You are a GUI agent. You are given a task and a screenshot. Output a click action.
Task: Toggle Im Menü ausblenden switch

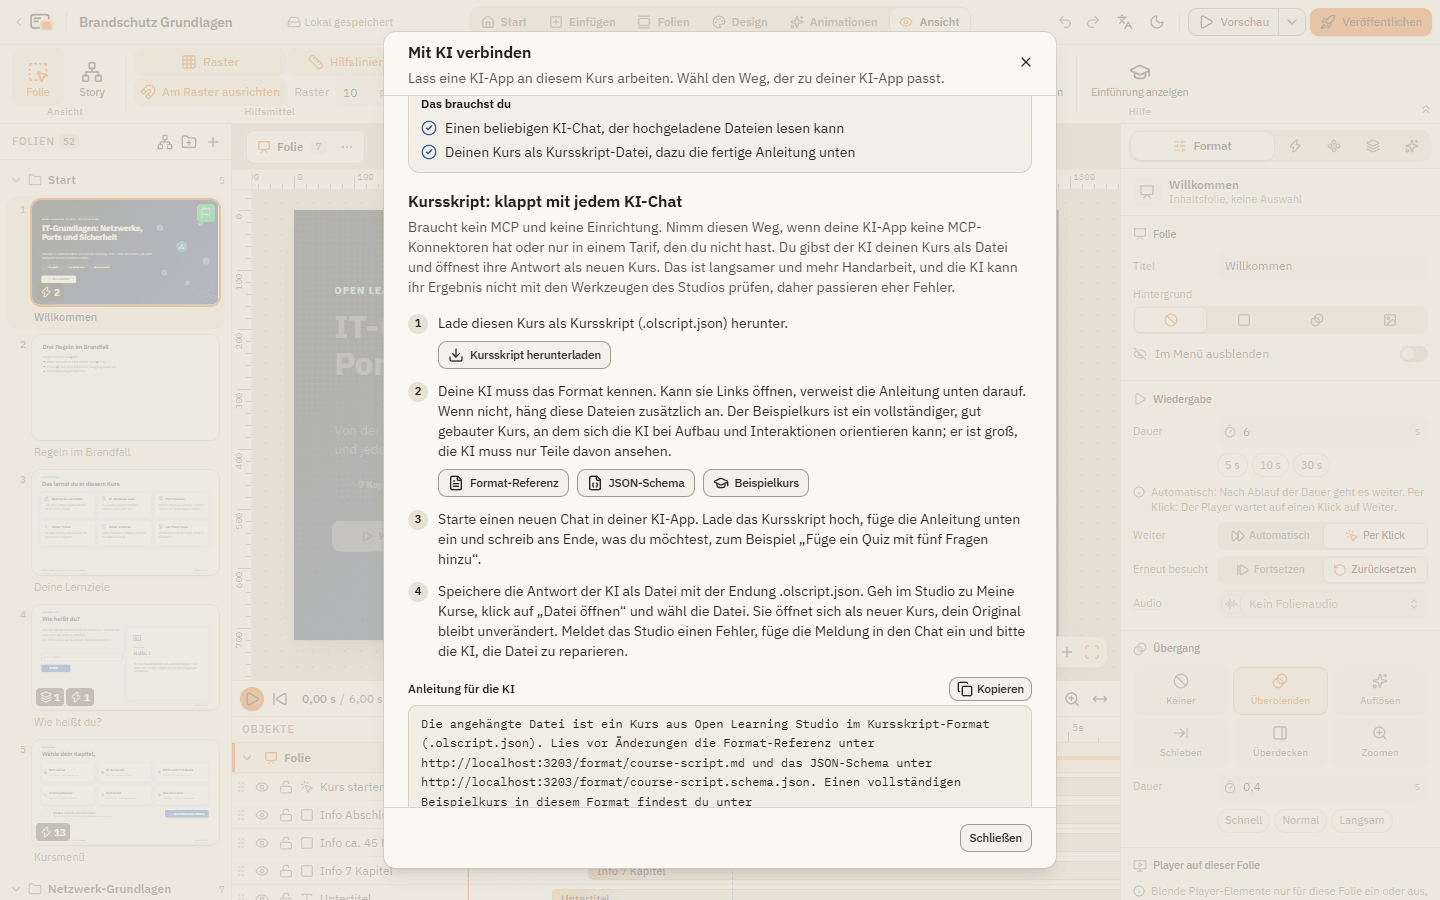coord(1413,354)
